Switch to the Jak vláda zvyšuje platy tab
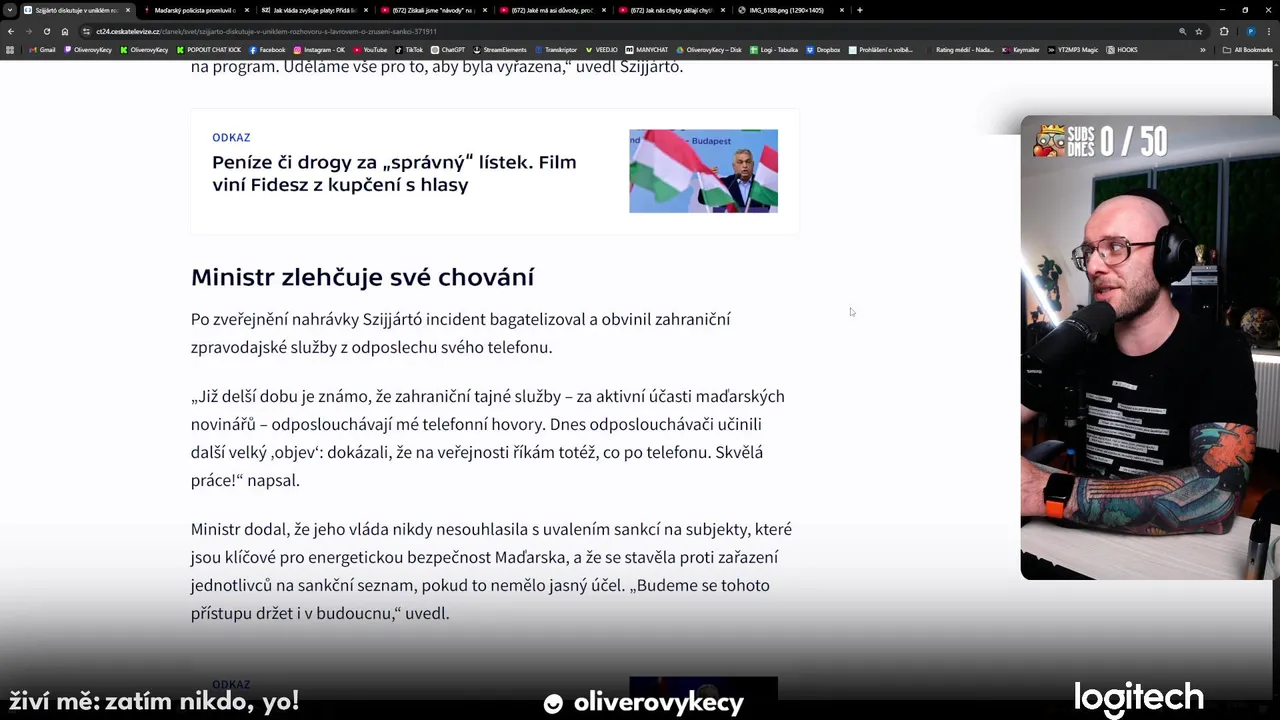 (x=312, y=10)
